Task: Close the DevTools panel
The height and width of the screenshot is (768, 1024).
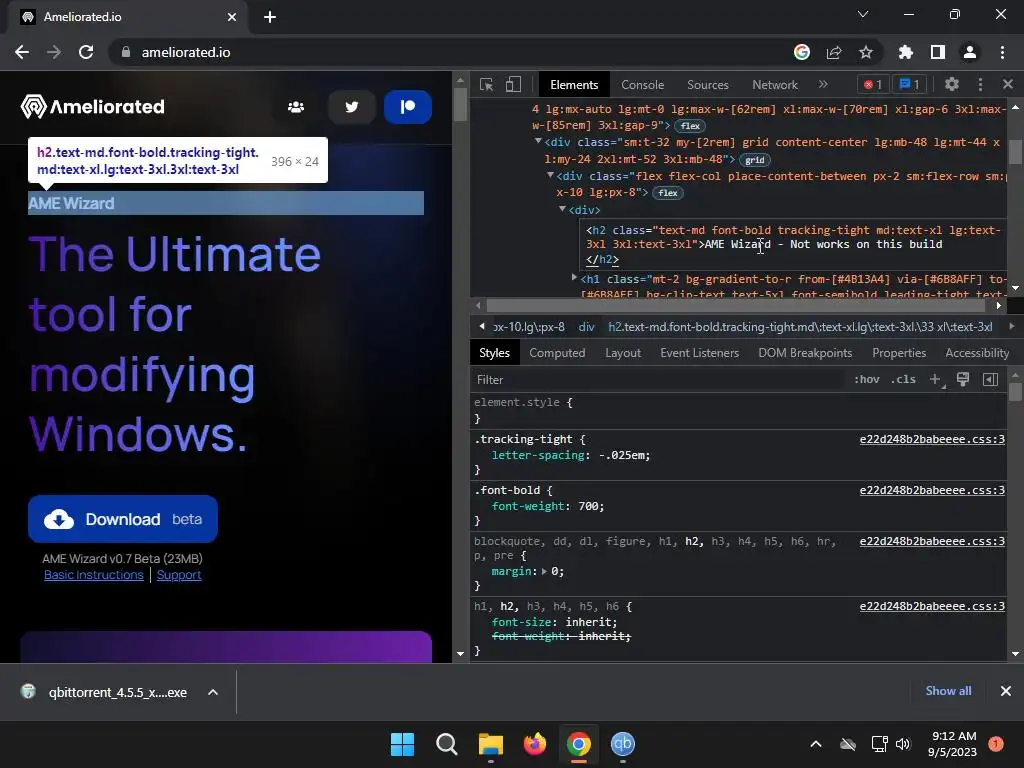Action: pos(1008,84)
